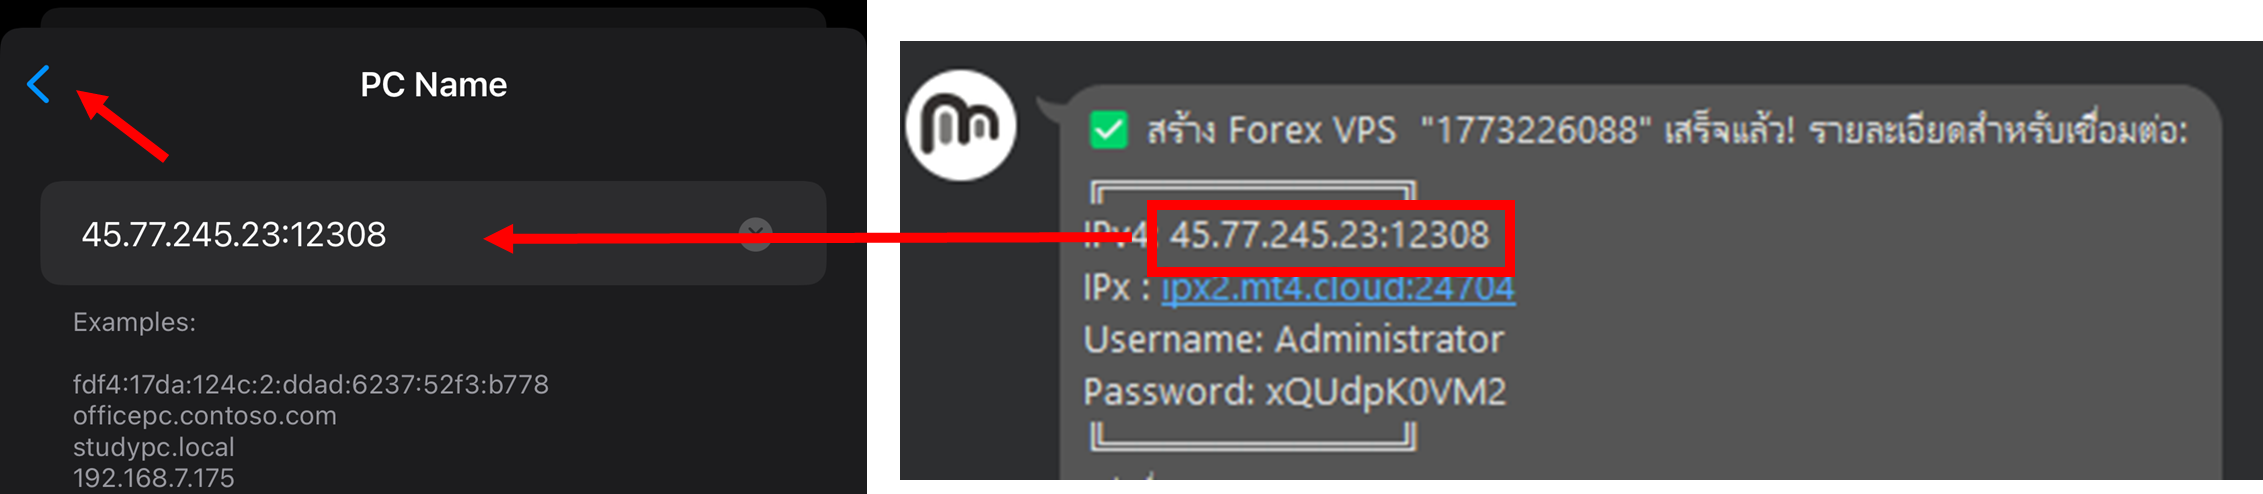This screenshot has width=2263, height=494.
Task: Click the top box-drawing border in message
Action: coord(1253,192)
